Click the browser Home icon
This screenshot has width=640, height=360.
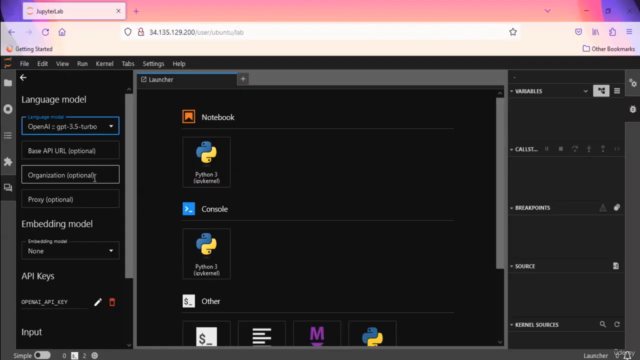point(62,32)
